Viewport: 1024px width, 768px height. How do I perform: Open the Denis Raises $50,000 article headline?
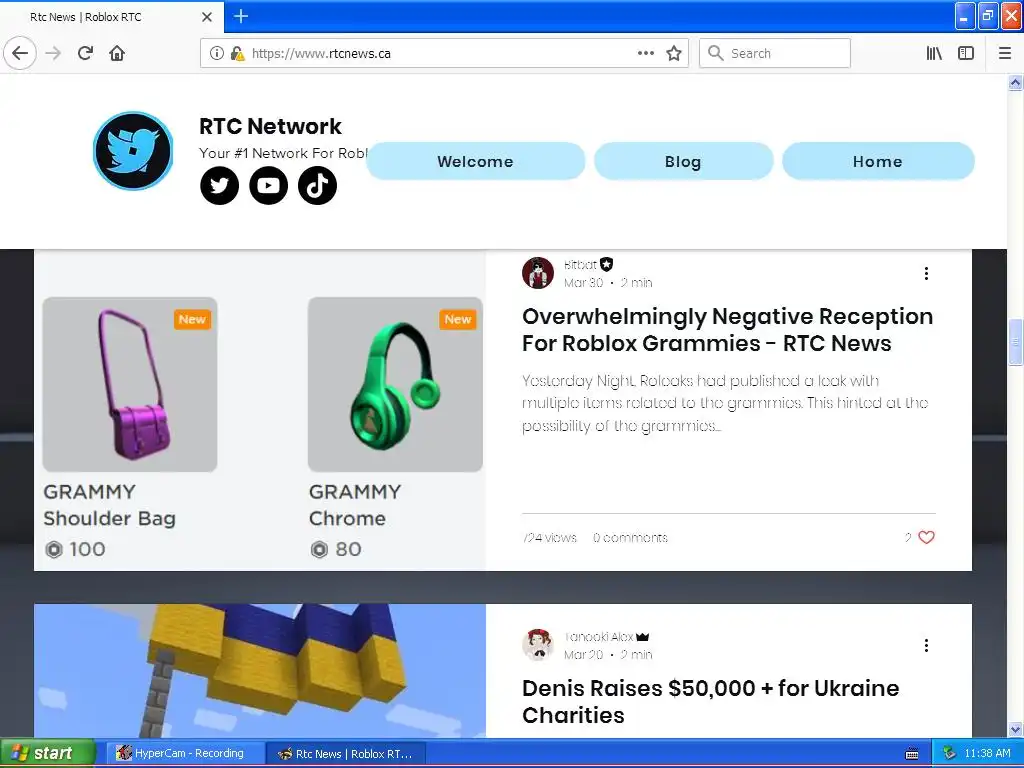pos(711,701)
